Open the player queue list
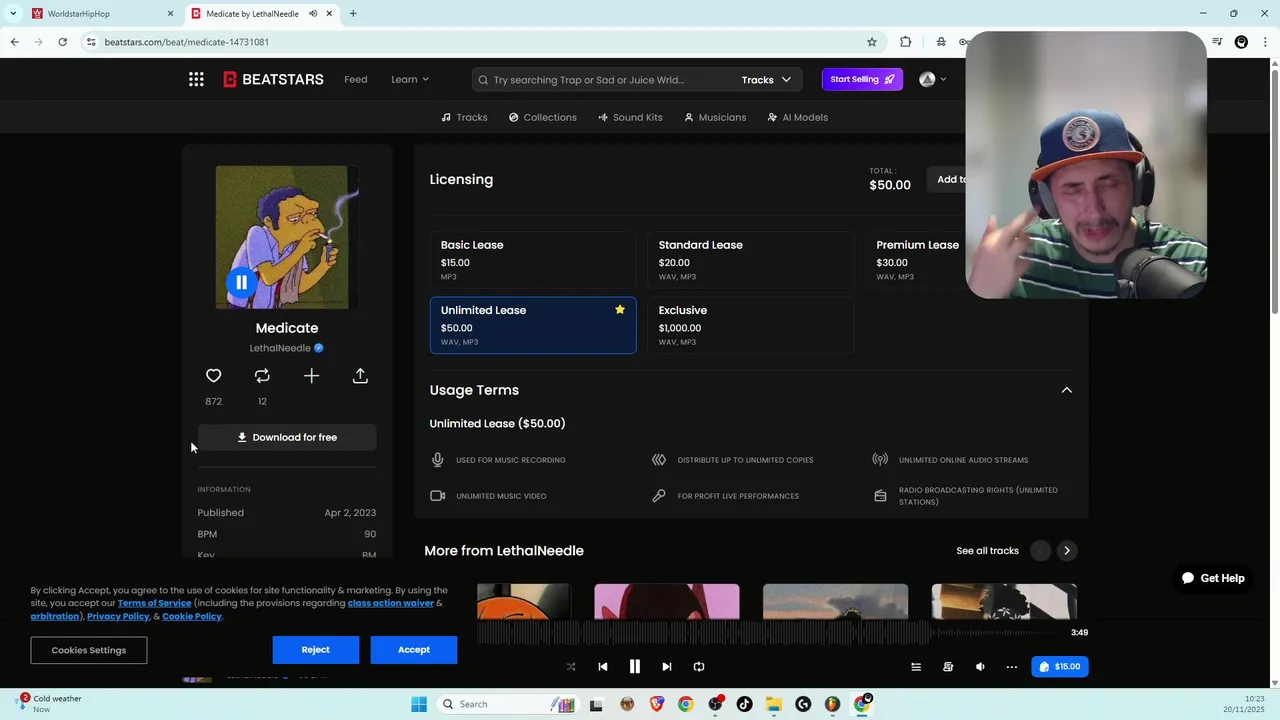Image resolution: width=1280 pixels, height=720 pixels. (x=915, y=667)
